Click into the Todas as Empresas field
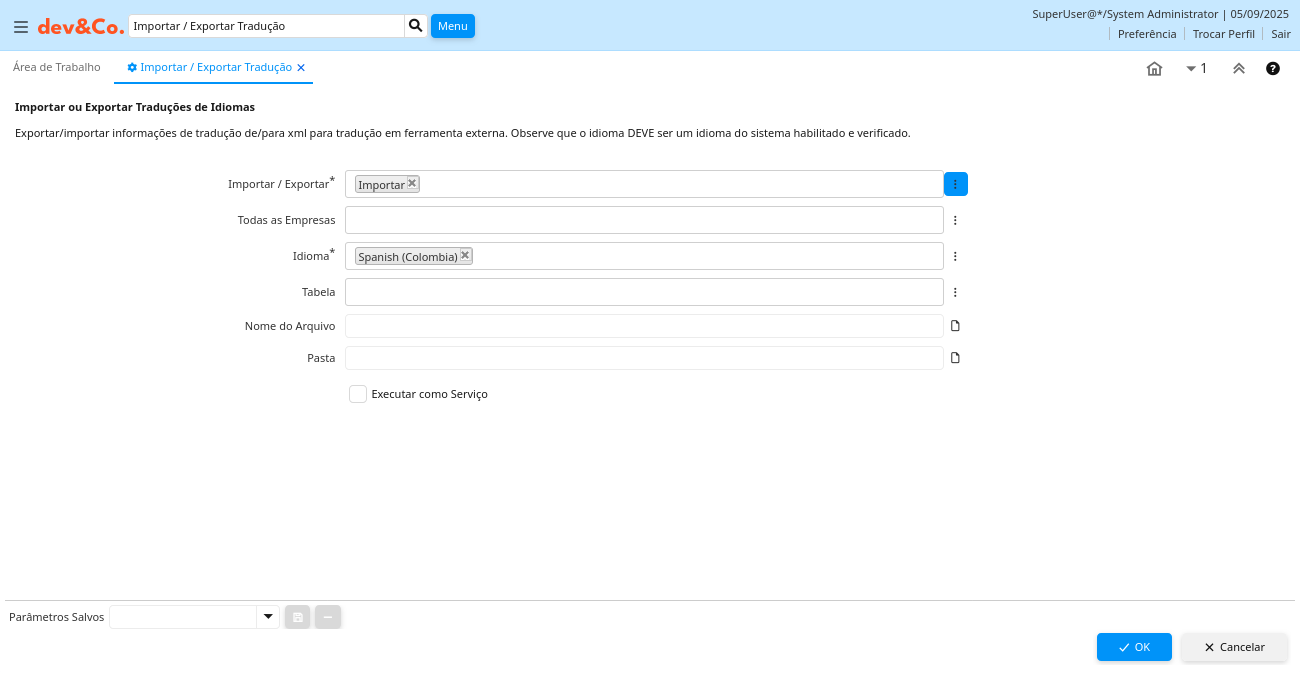Image resolution: width=1300 pixels, height=674 pixels. [644, 220]
